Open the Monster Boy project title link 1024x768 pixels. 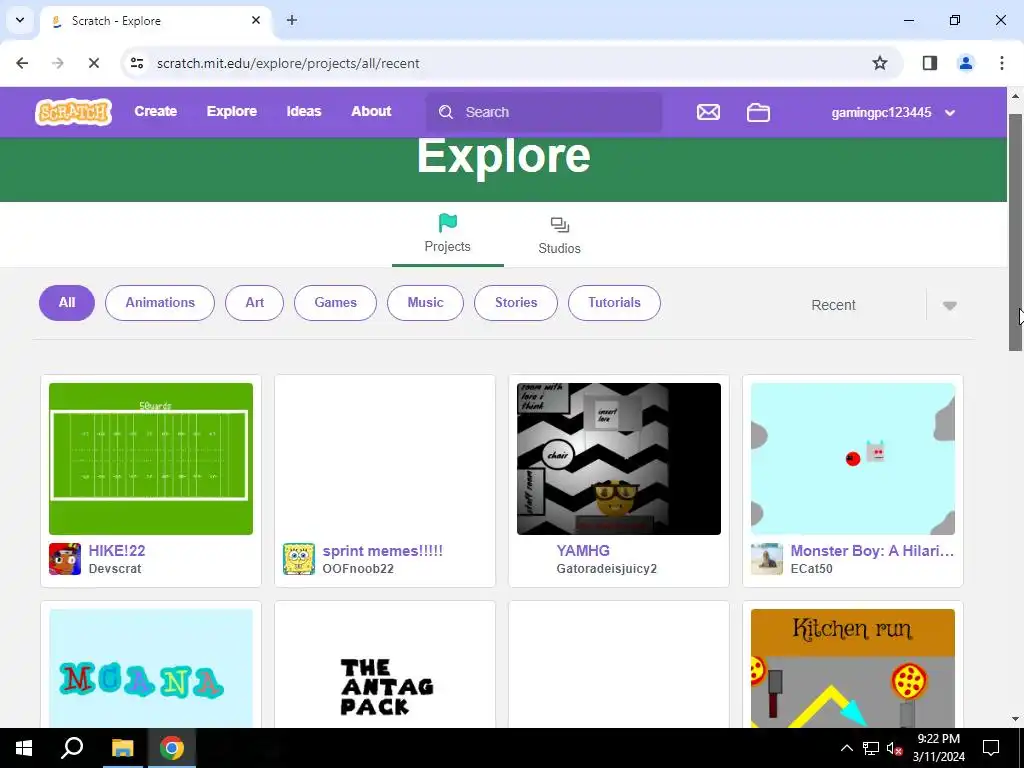click(x=872, y=551)
